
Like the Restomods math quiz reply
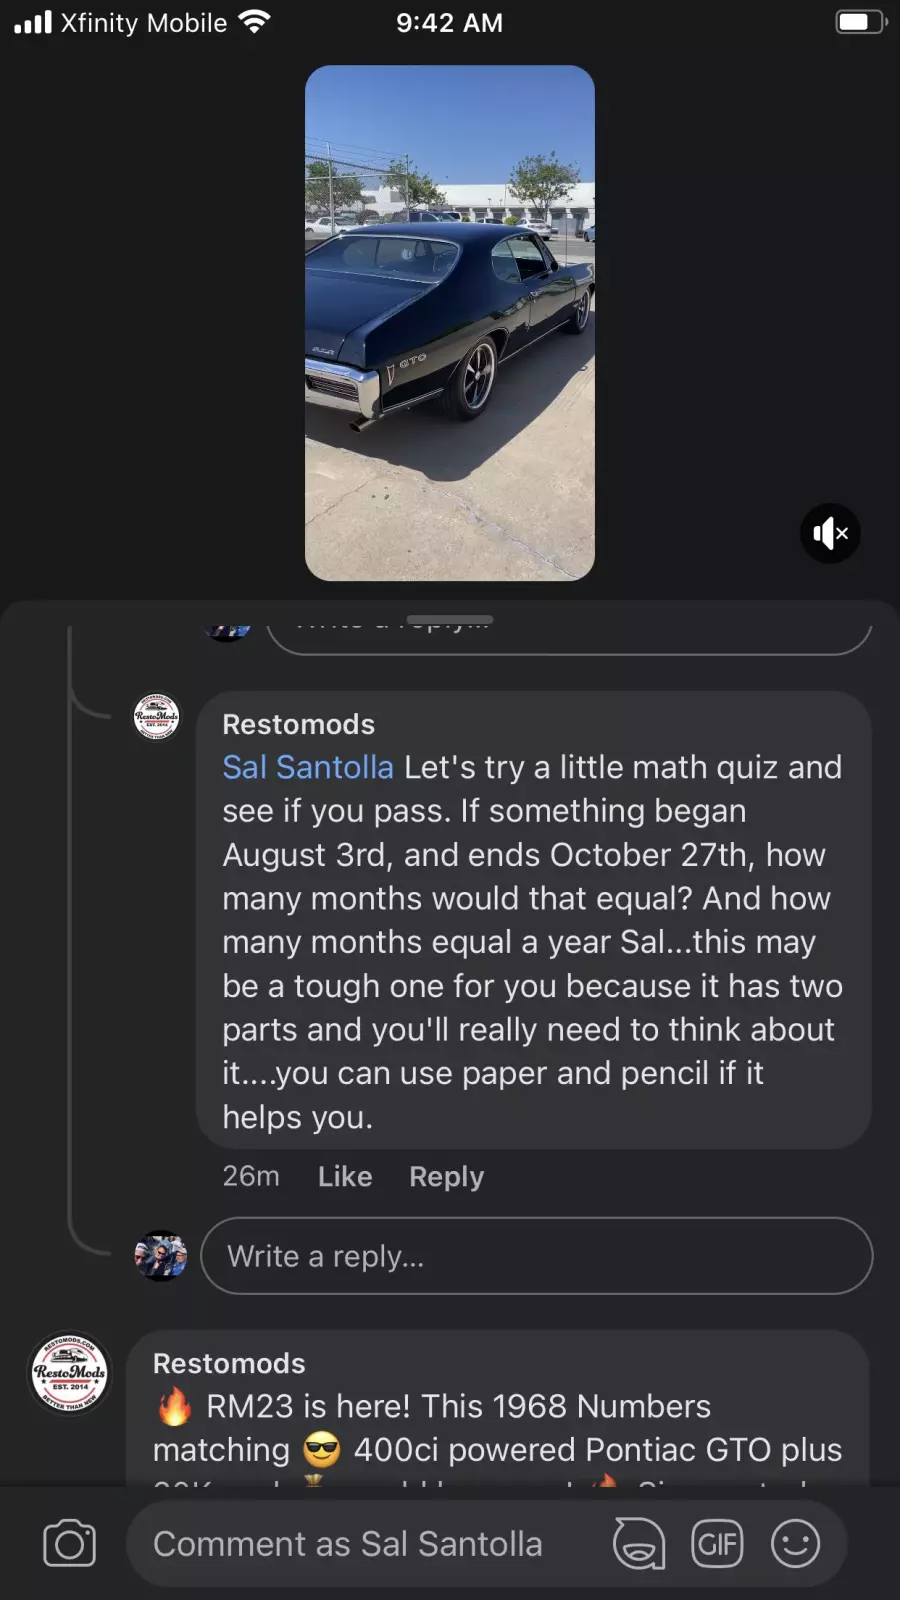[345, 1177]
